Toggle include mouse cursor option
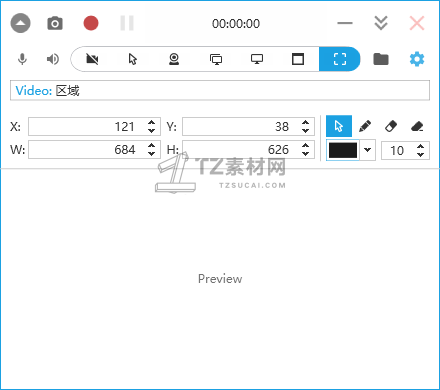 [133, 59]
